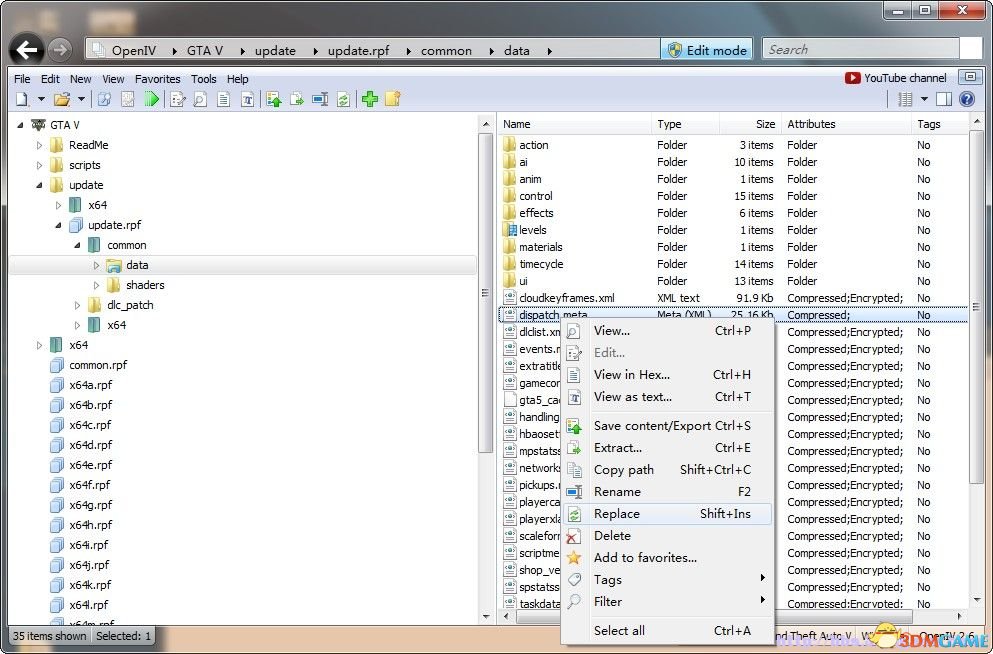
Task: Click the New folder toolbar icon
Action: pos(393,99)
